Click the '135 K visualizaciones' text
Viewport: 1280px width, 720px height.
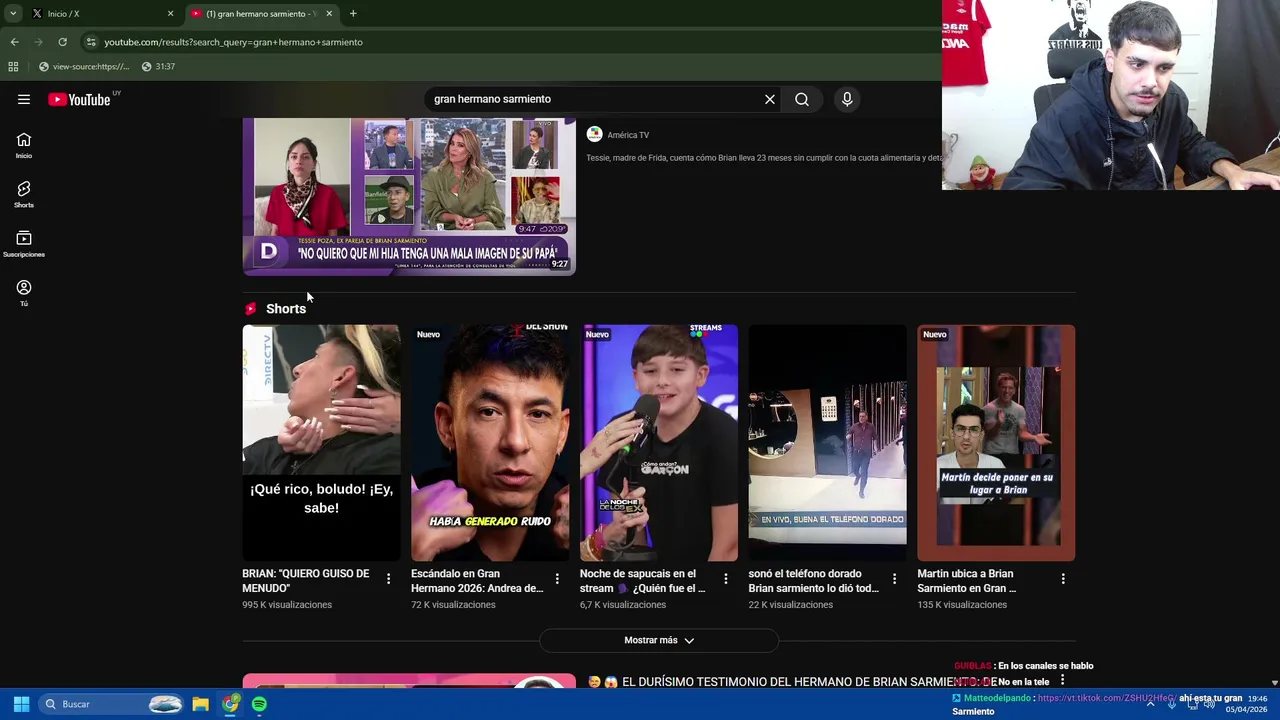coord(962,605)
